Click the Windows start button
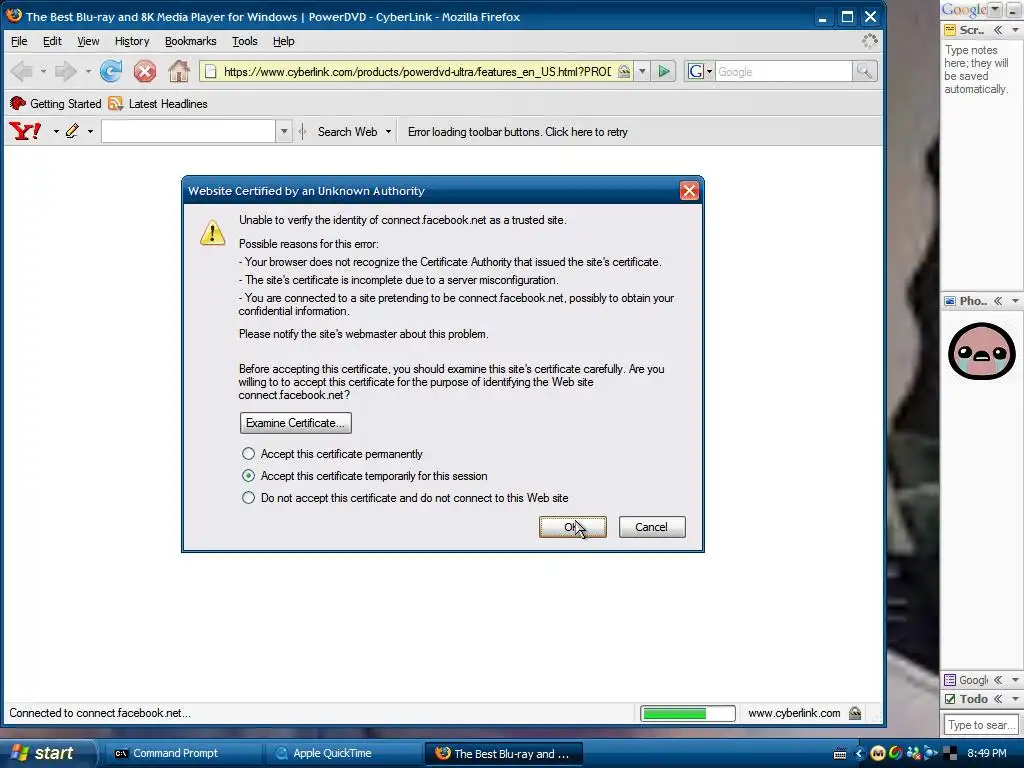Screen dimensions: 1024x768 [48, 753]
